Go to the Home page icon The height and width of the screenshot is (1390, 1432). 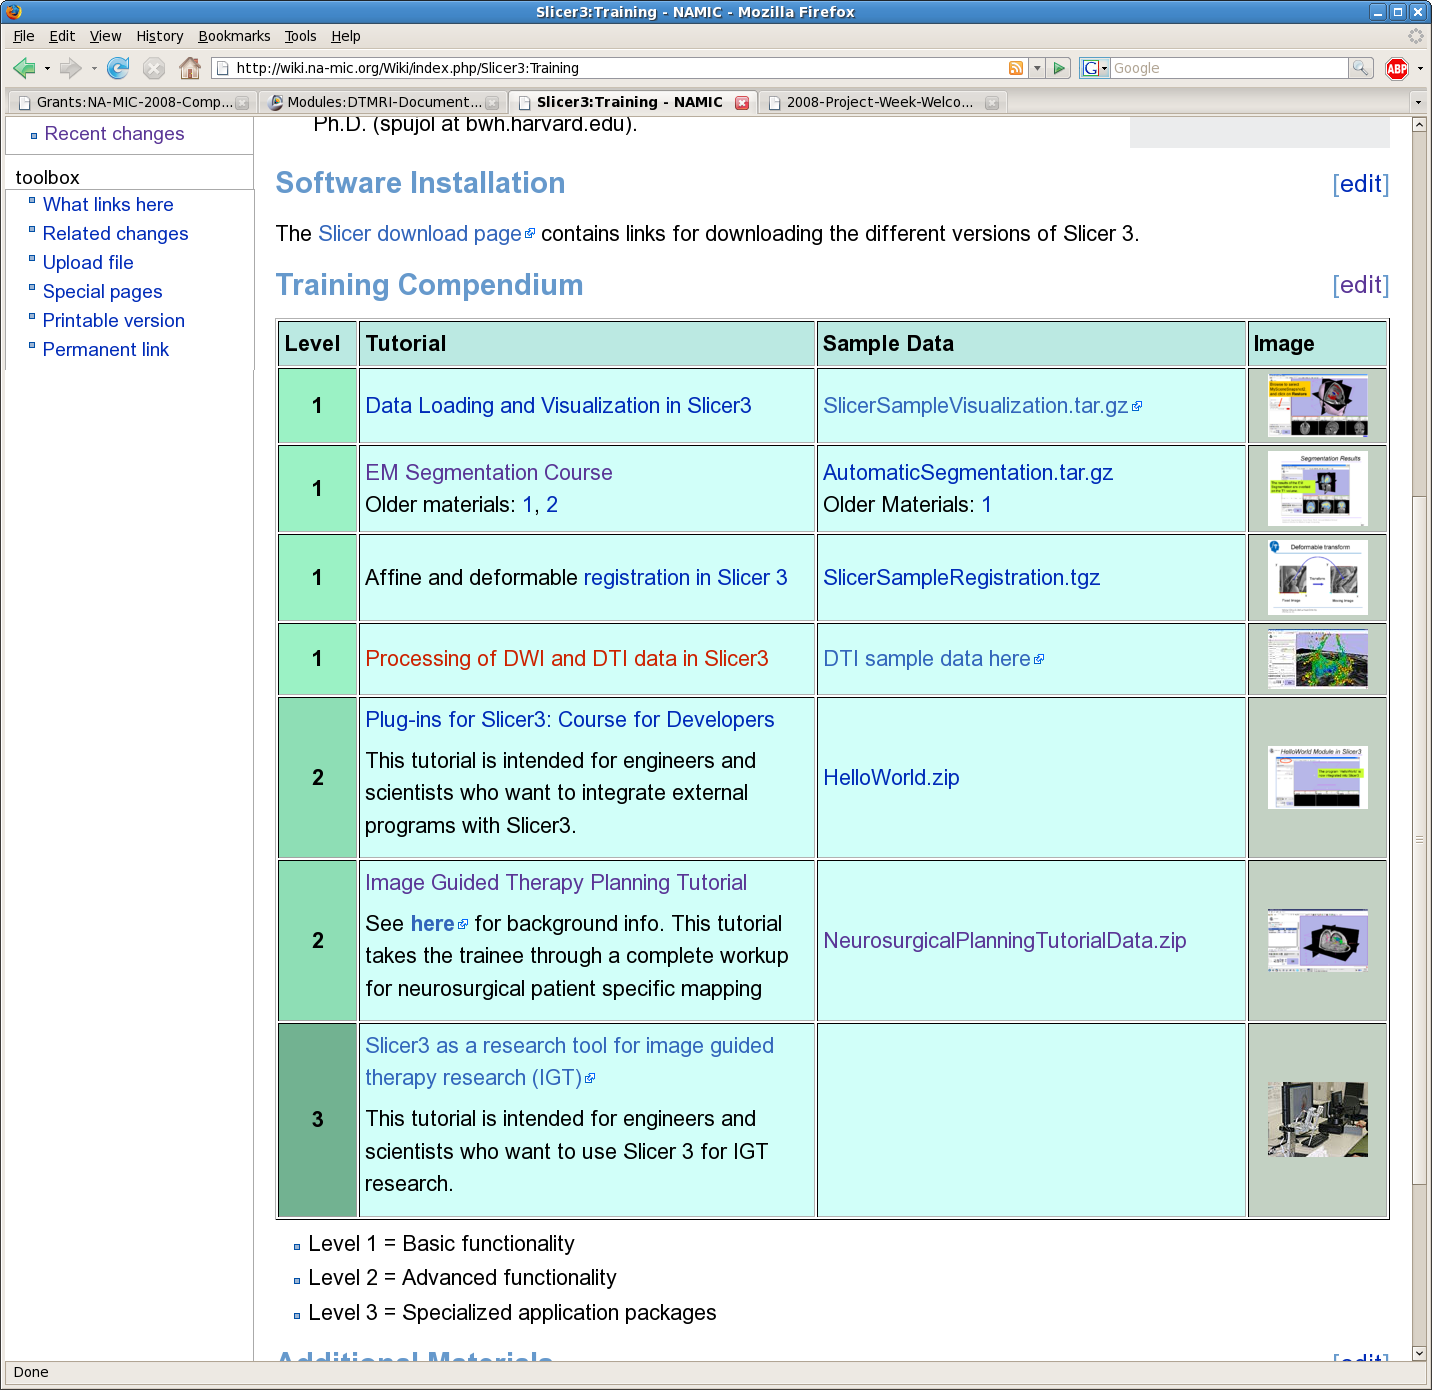tap(189, 68)
